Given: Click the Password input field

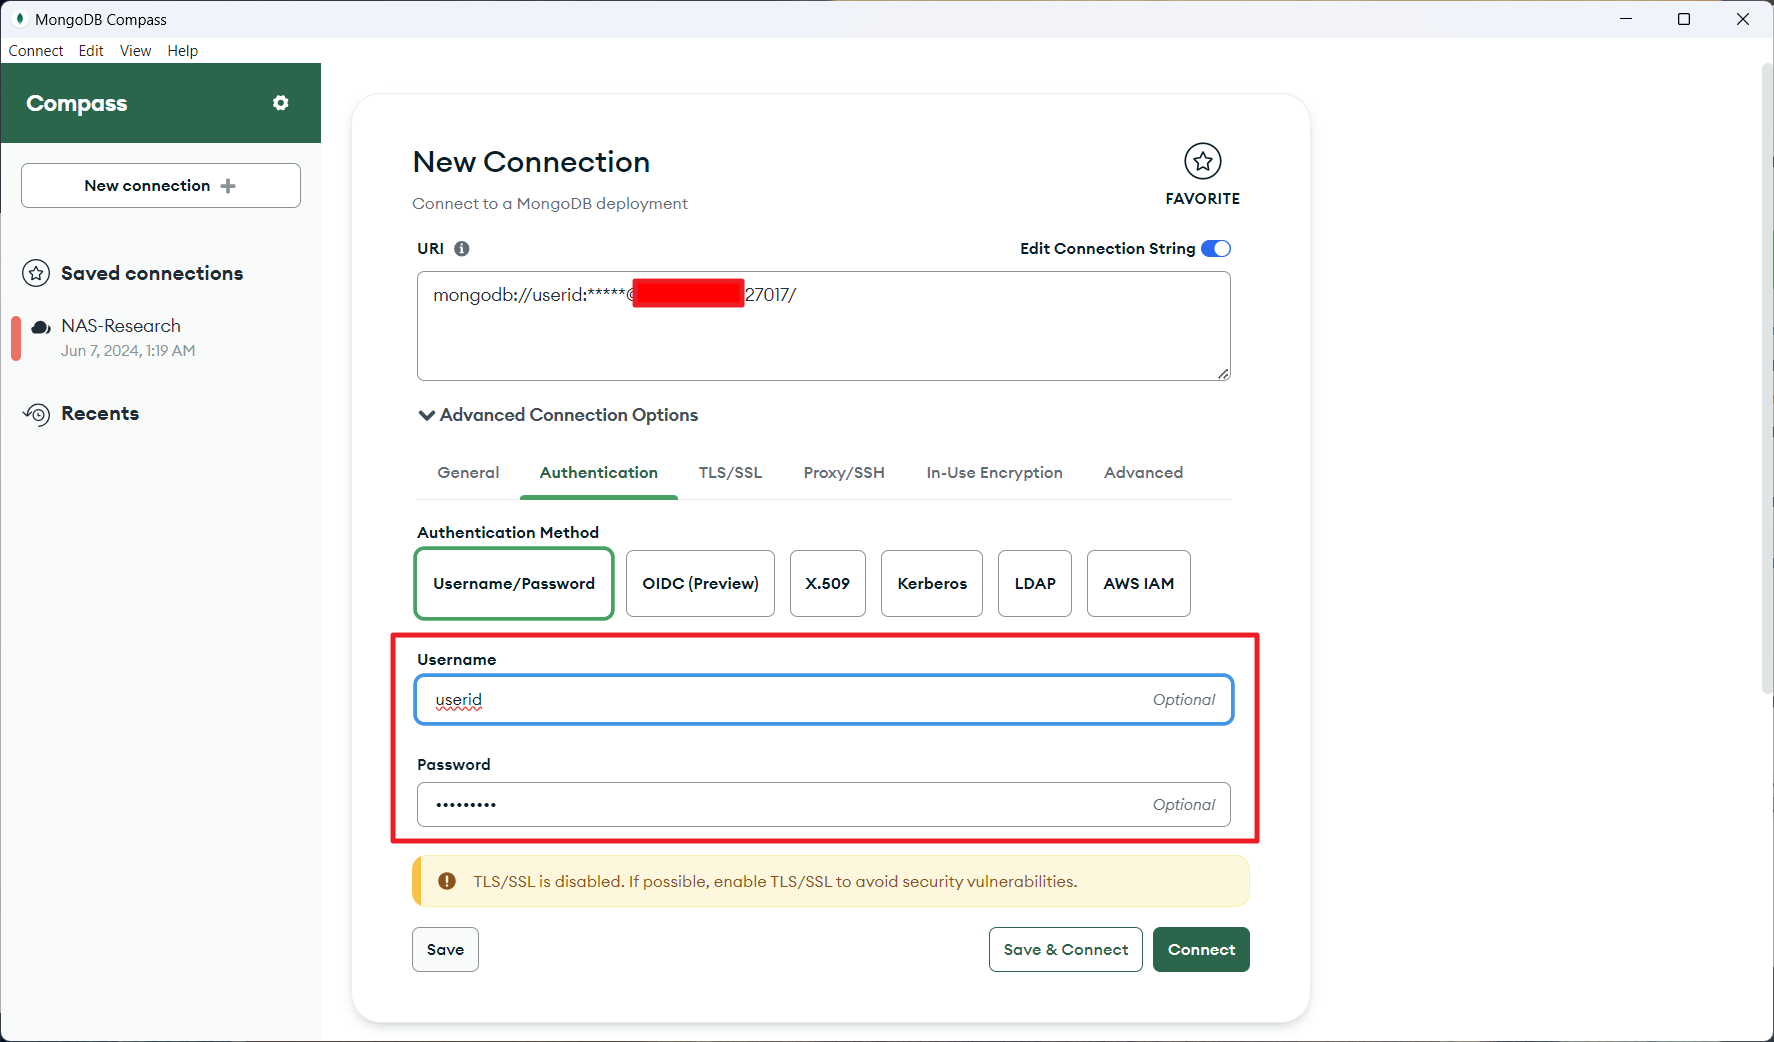Looking at the screenshot, I should [x=824, y=805].
